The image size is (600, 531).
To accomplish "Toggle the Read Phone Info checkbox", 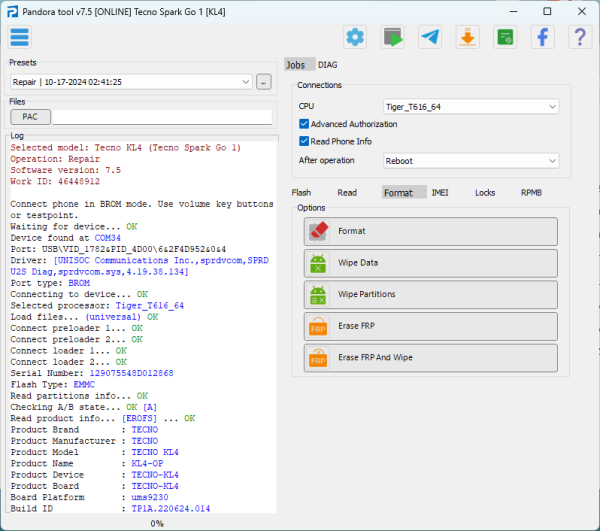I will (x=304, y=141).
